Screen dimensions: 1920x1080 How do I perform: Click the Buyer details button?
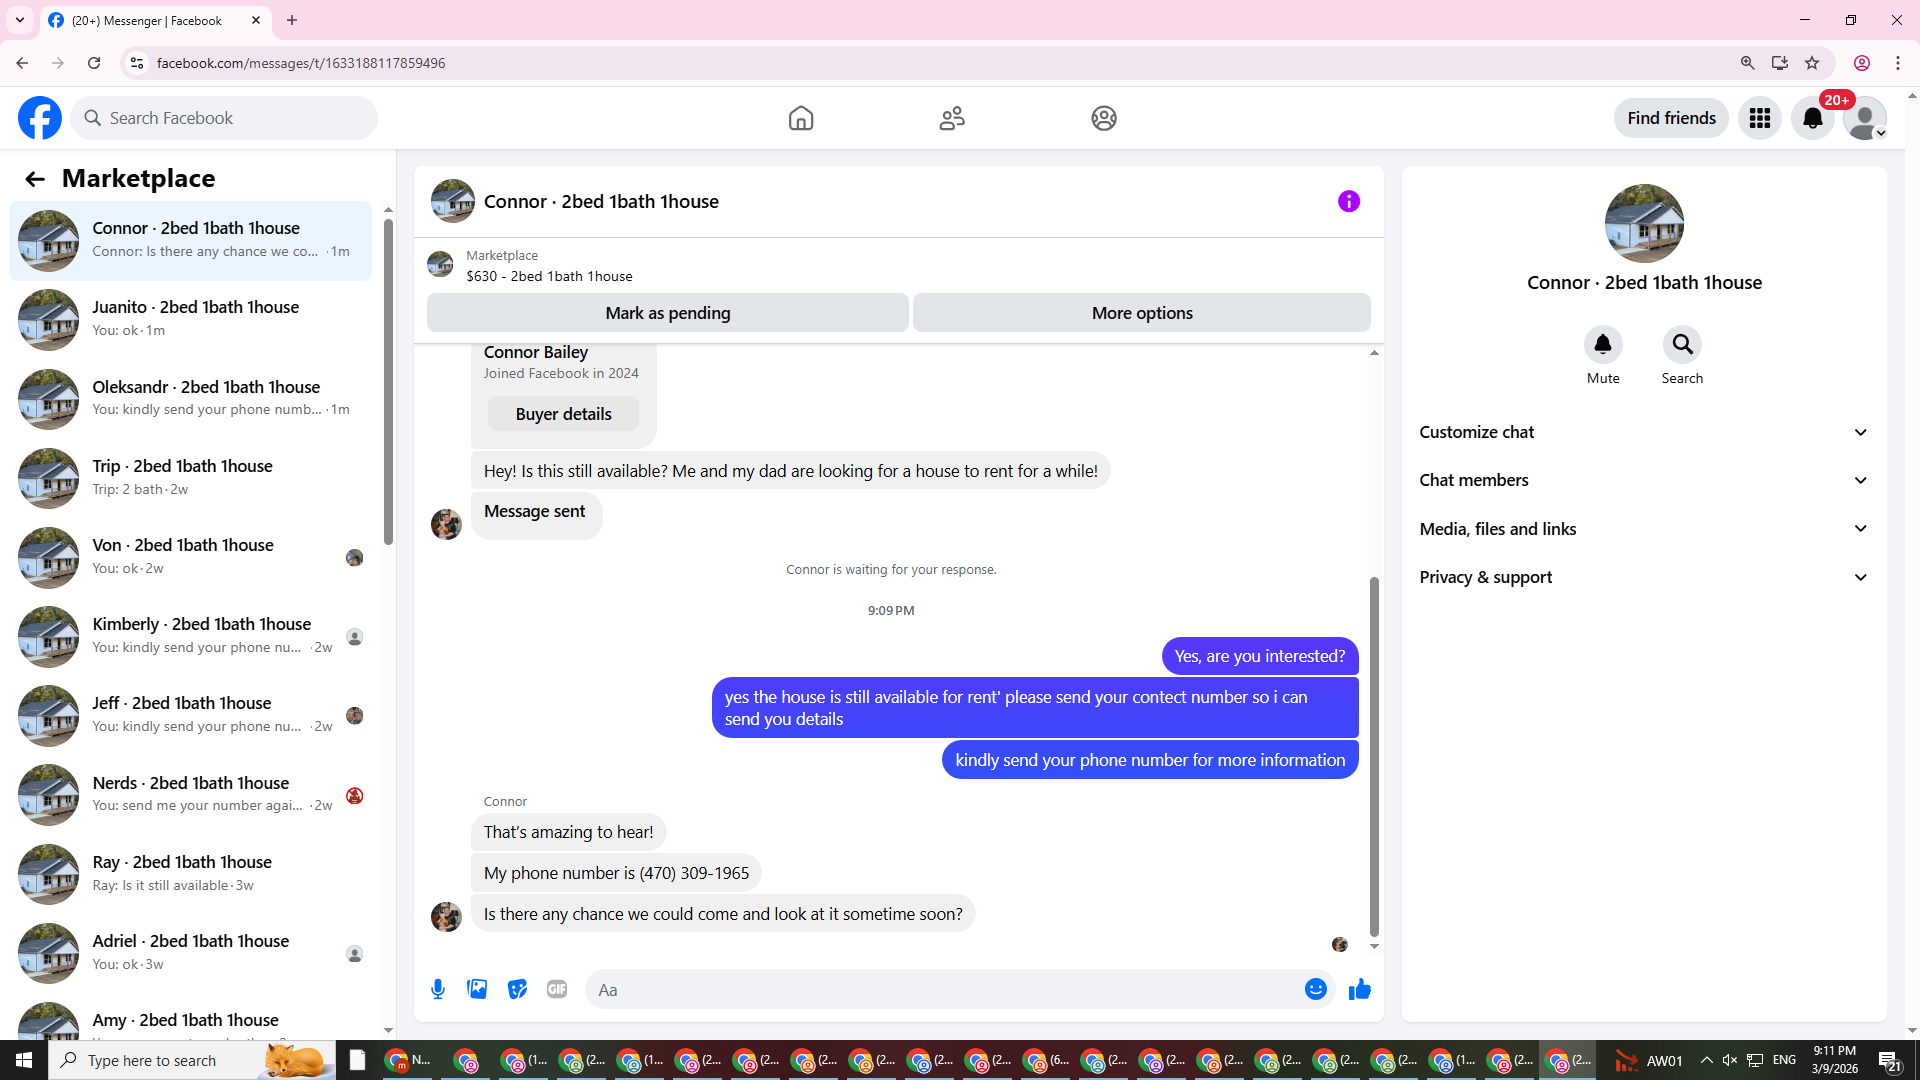click(x=563, y=414)
